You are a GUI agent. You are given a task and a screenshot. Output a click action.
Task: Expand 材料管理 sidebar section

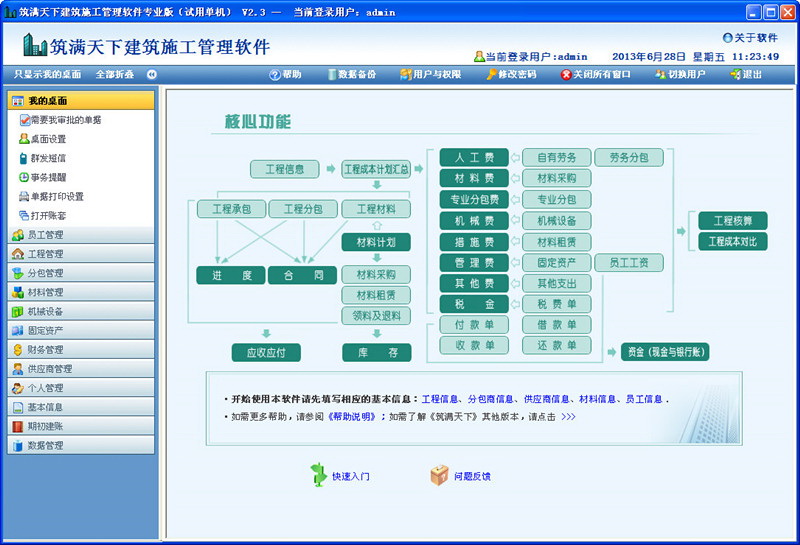pos(81,292)
